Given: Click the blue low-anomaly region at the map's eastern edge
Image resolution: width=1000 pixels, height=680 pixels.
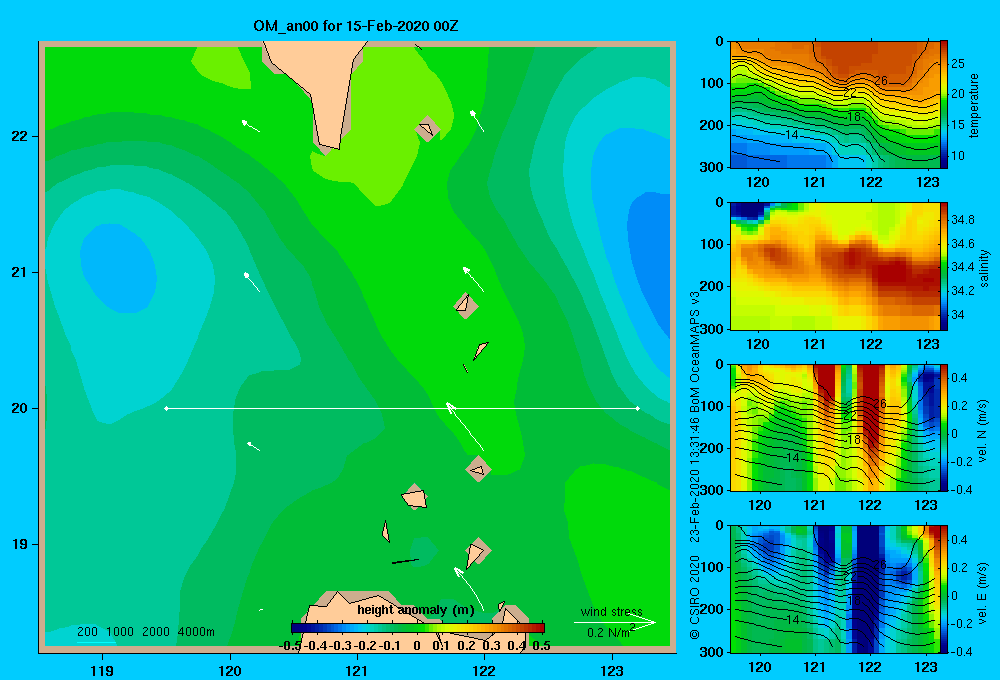Looking at the screenshot, I should click(649, 265).
